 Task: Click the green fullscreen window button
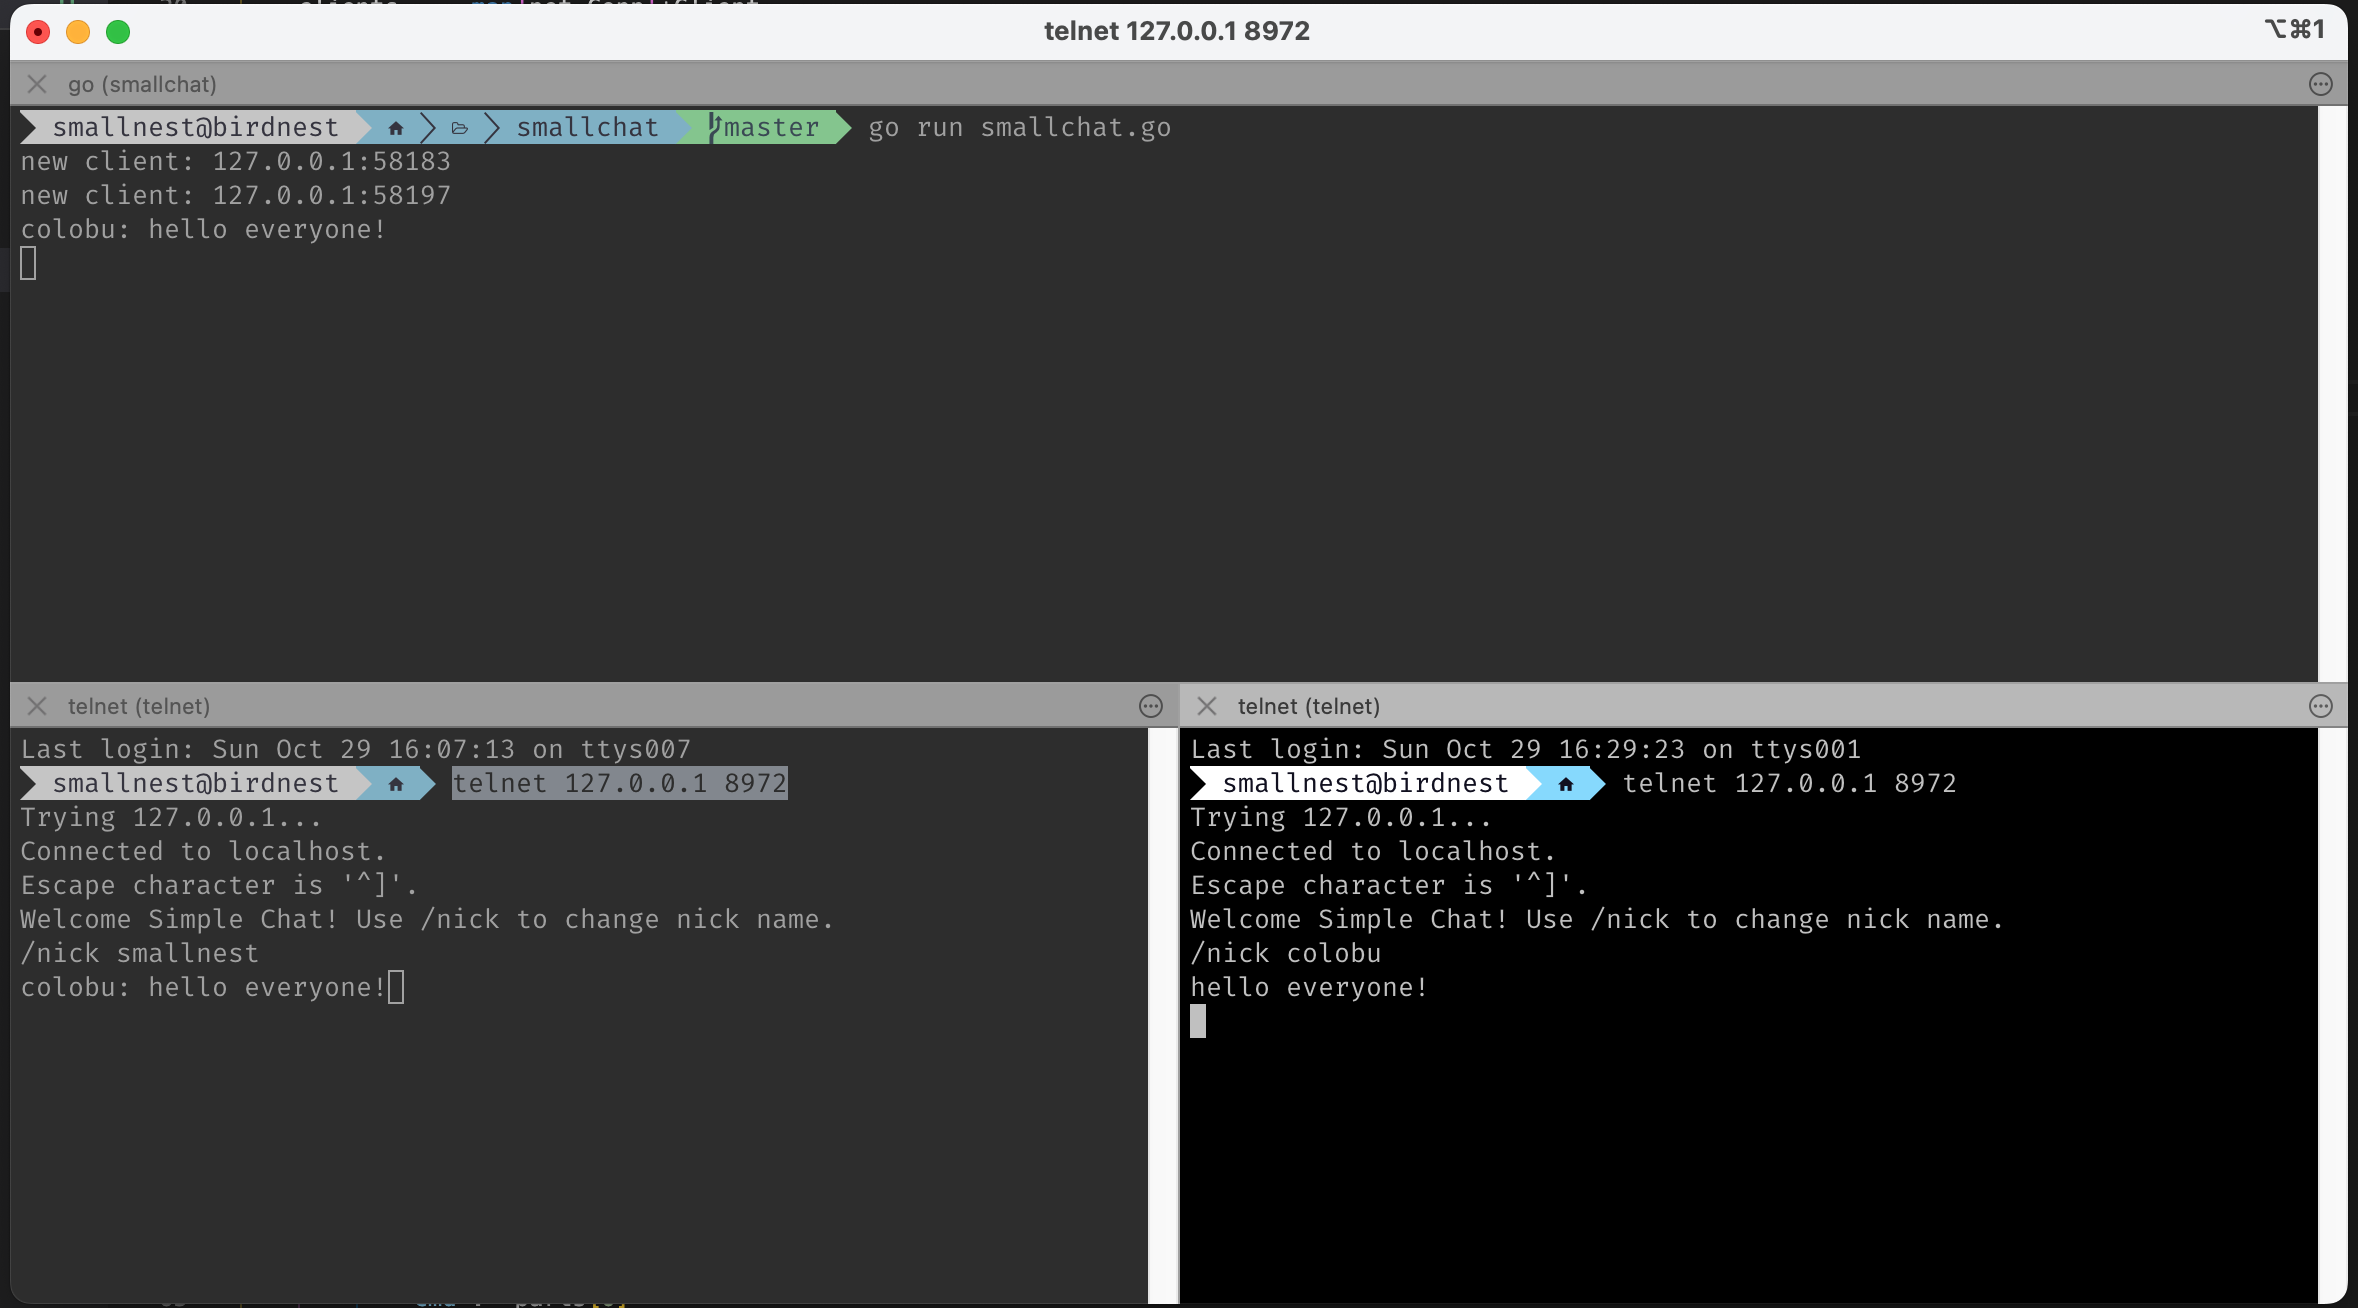tap(118, 32)
